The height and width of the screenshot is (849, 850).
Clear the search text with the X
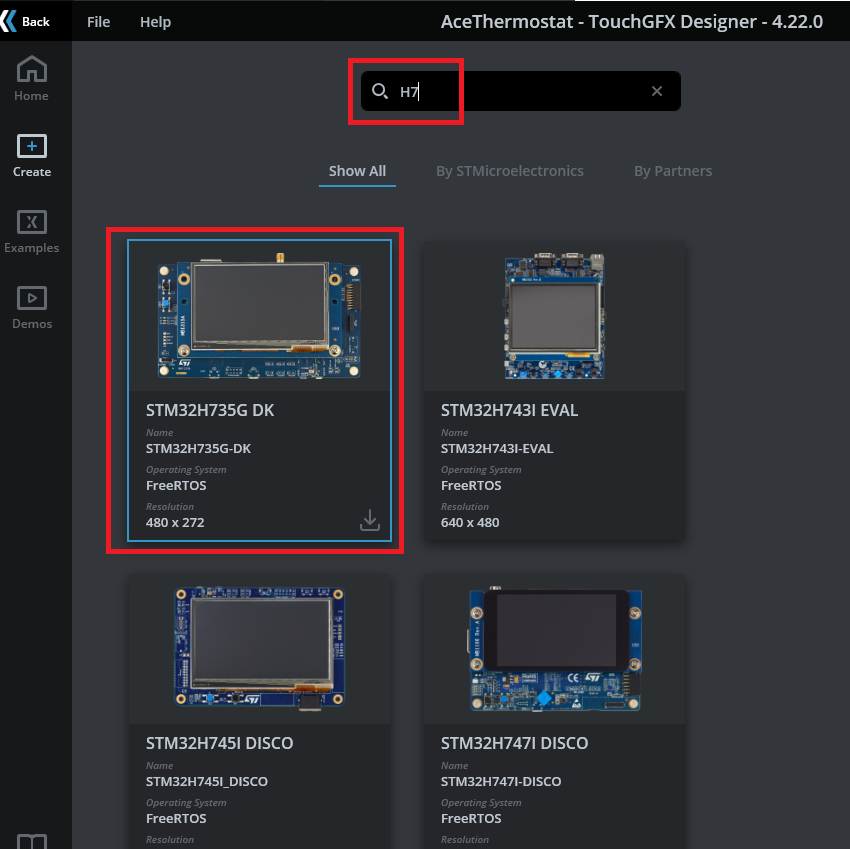coord(656,91)
